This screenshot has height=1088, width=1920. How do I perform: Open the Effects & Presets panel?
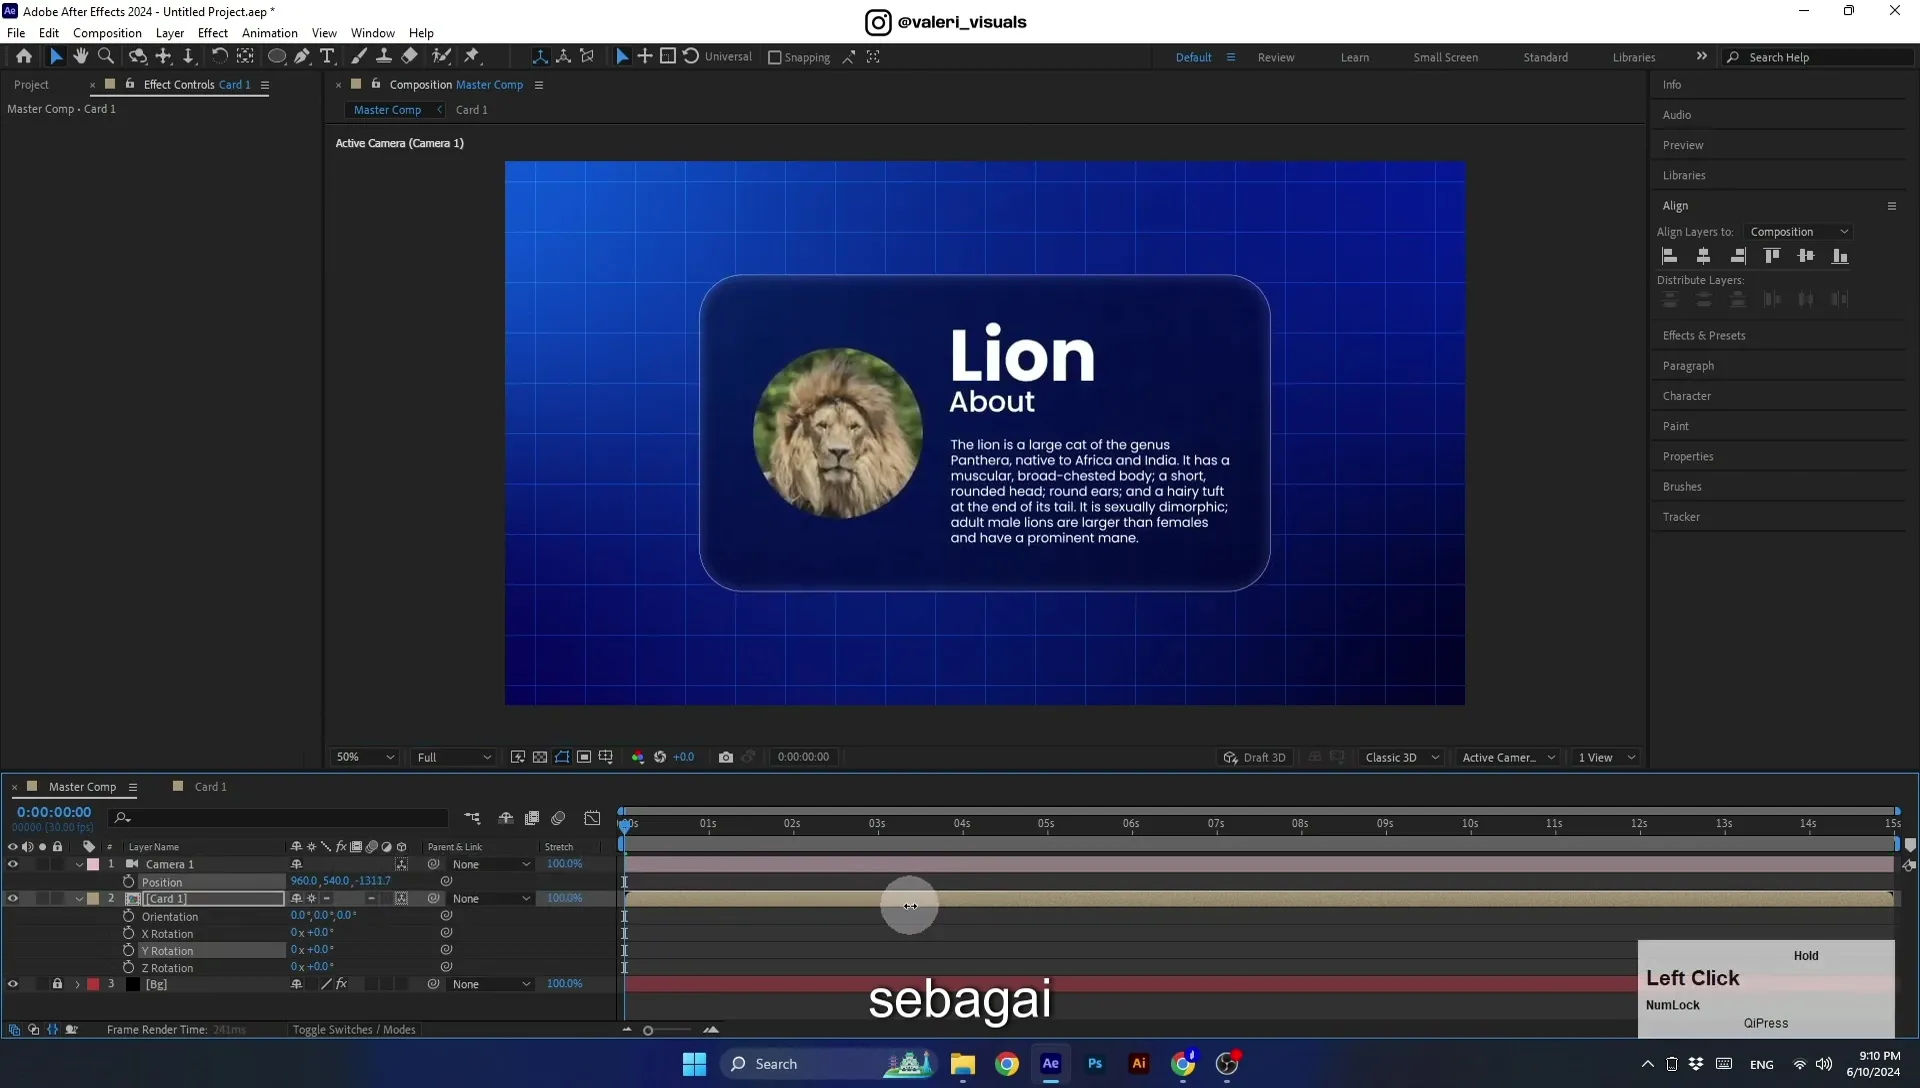pos(1704,336)
